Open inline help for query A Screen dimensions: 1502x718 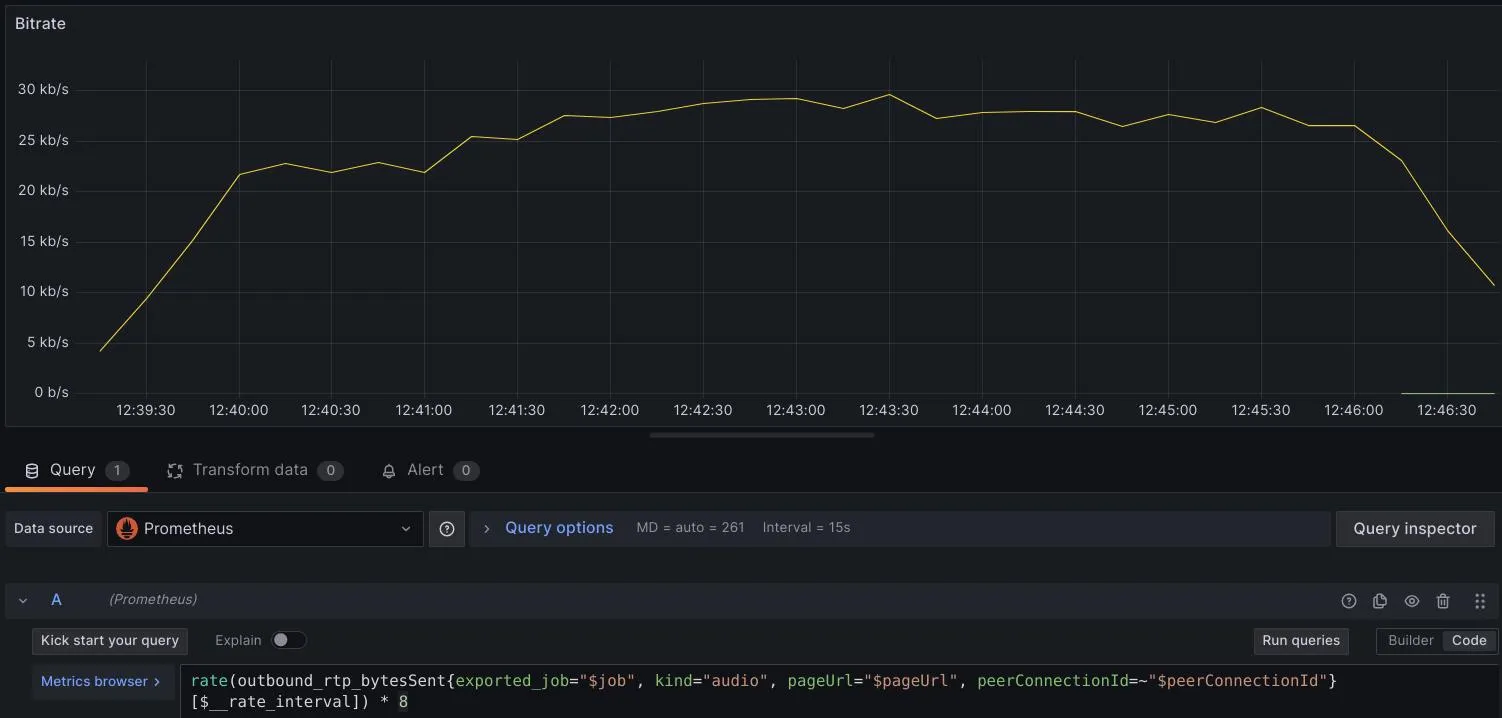pyautogui.click(x=1349, y=600)
